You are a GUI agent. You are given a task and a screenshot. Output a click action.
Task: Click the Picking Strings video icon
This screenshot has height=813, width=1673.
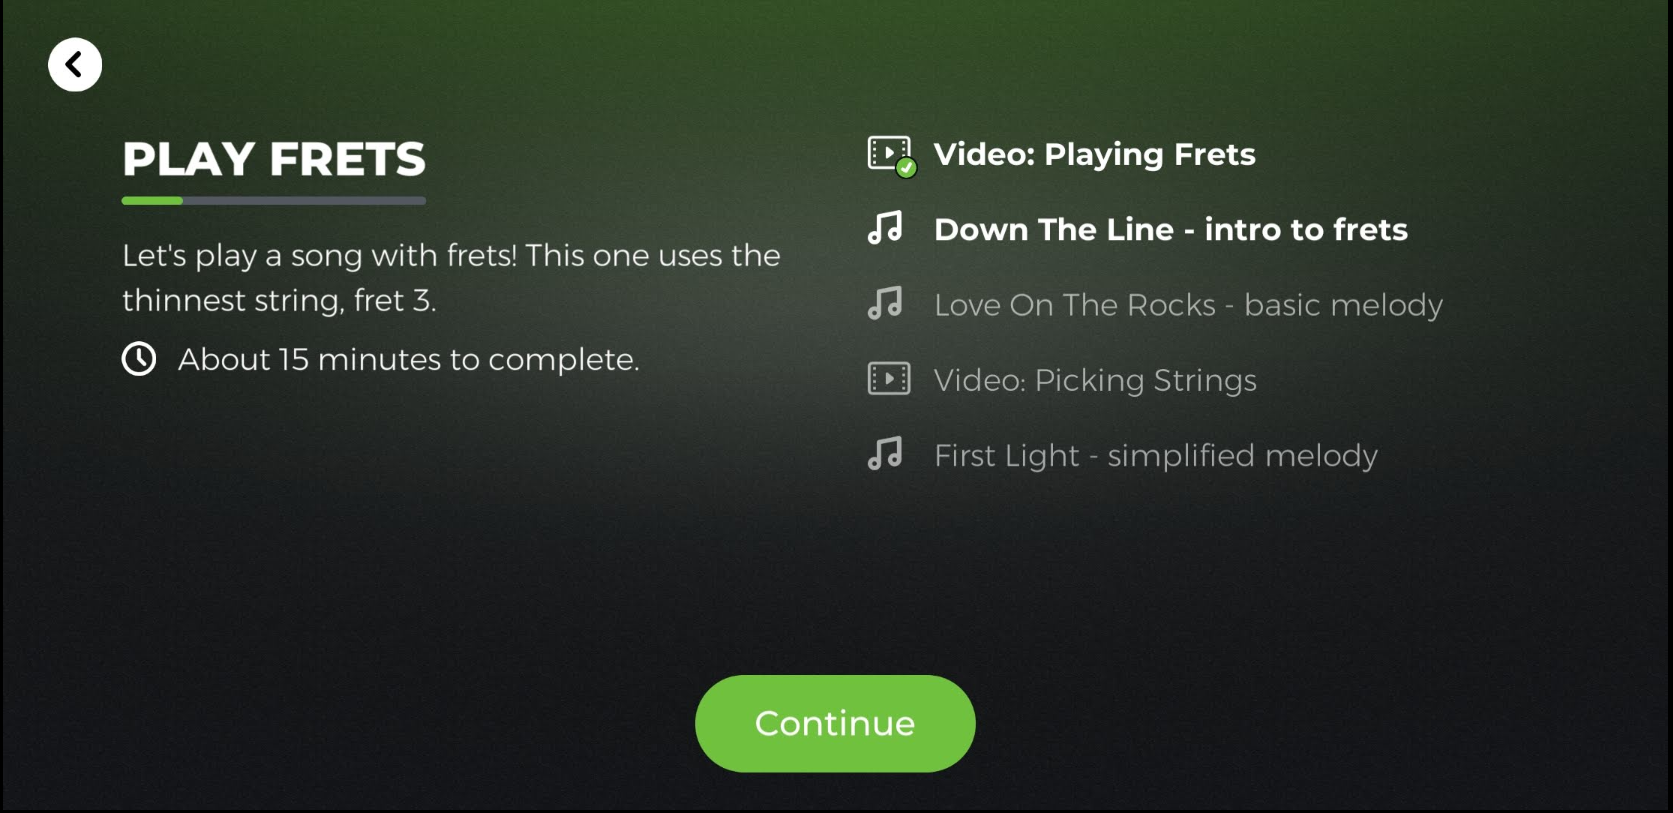pos(888,379)
